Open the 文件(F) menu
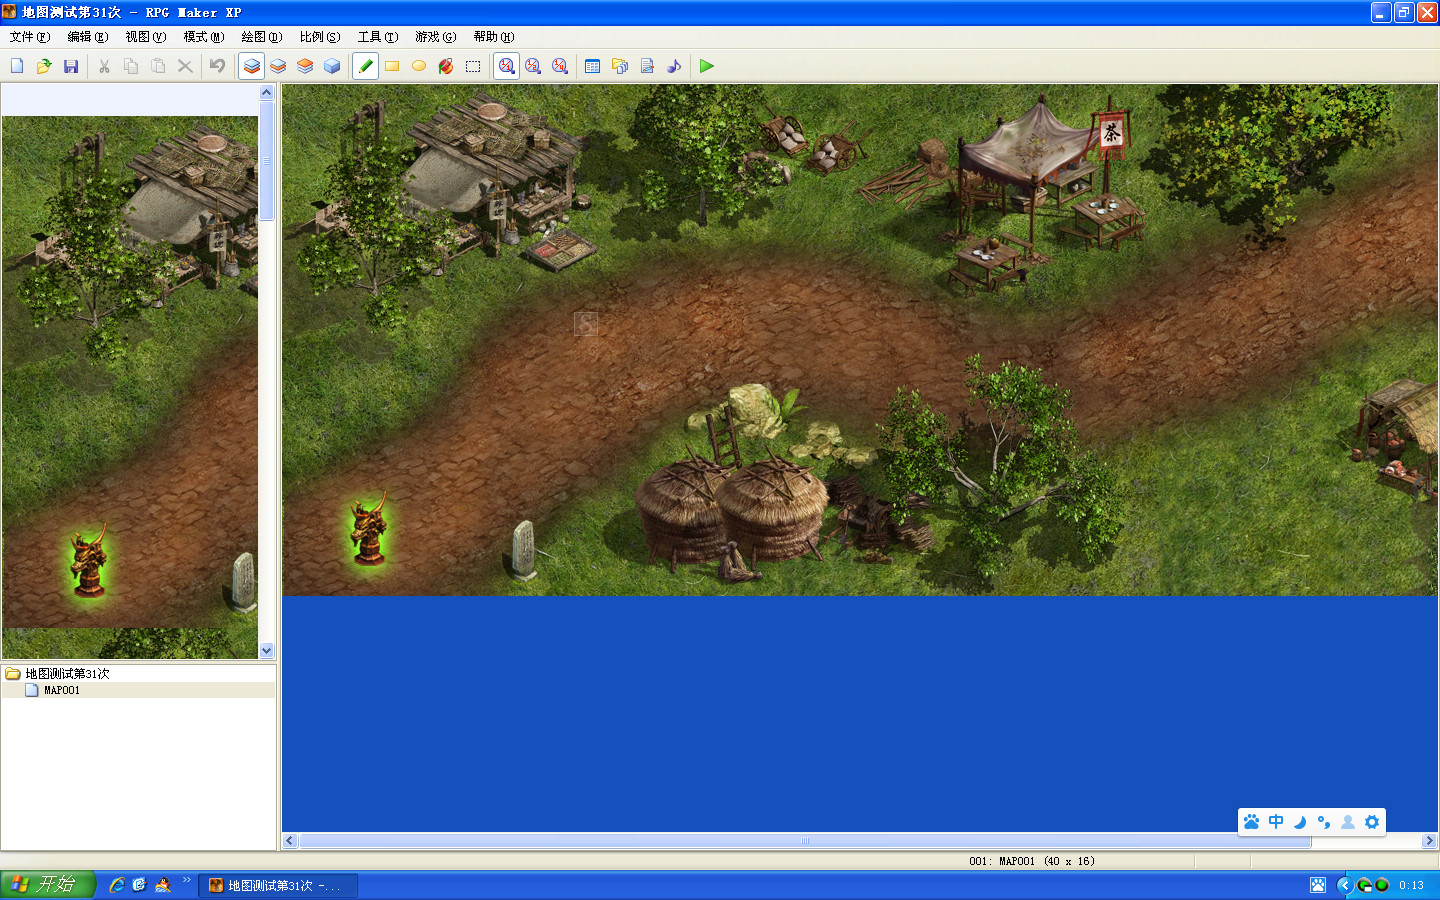The width and height of the screenshot is (1440, 900). click(30, 37)
